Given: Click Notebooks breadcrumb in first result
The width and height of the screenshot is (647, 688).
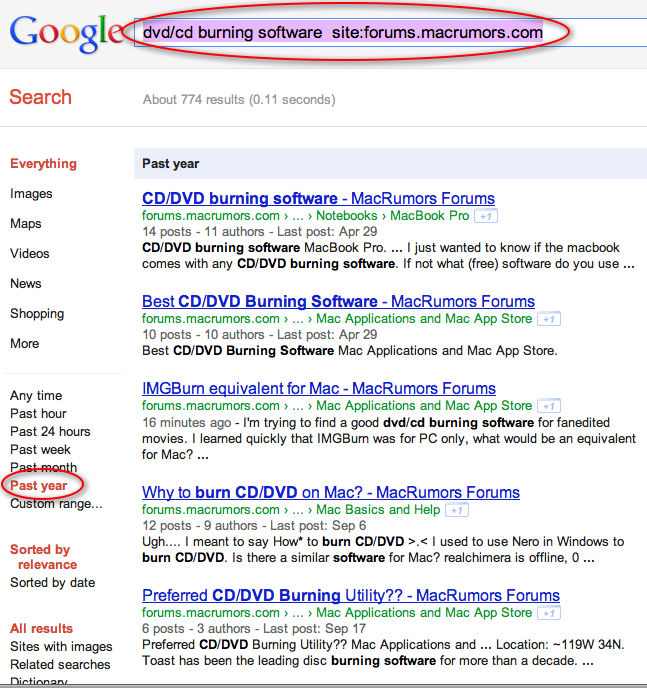Looking at the screenshot, I should tap(347, 216).
